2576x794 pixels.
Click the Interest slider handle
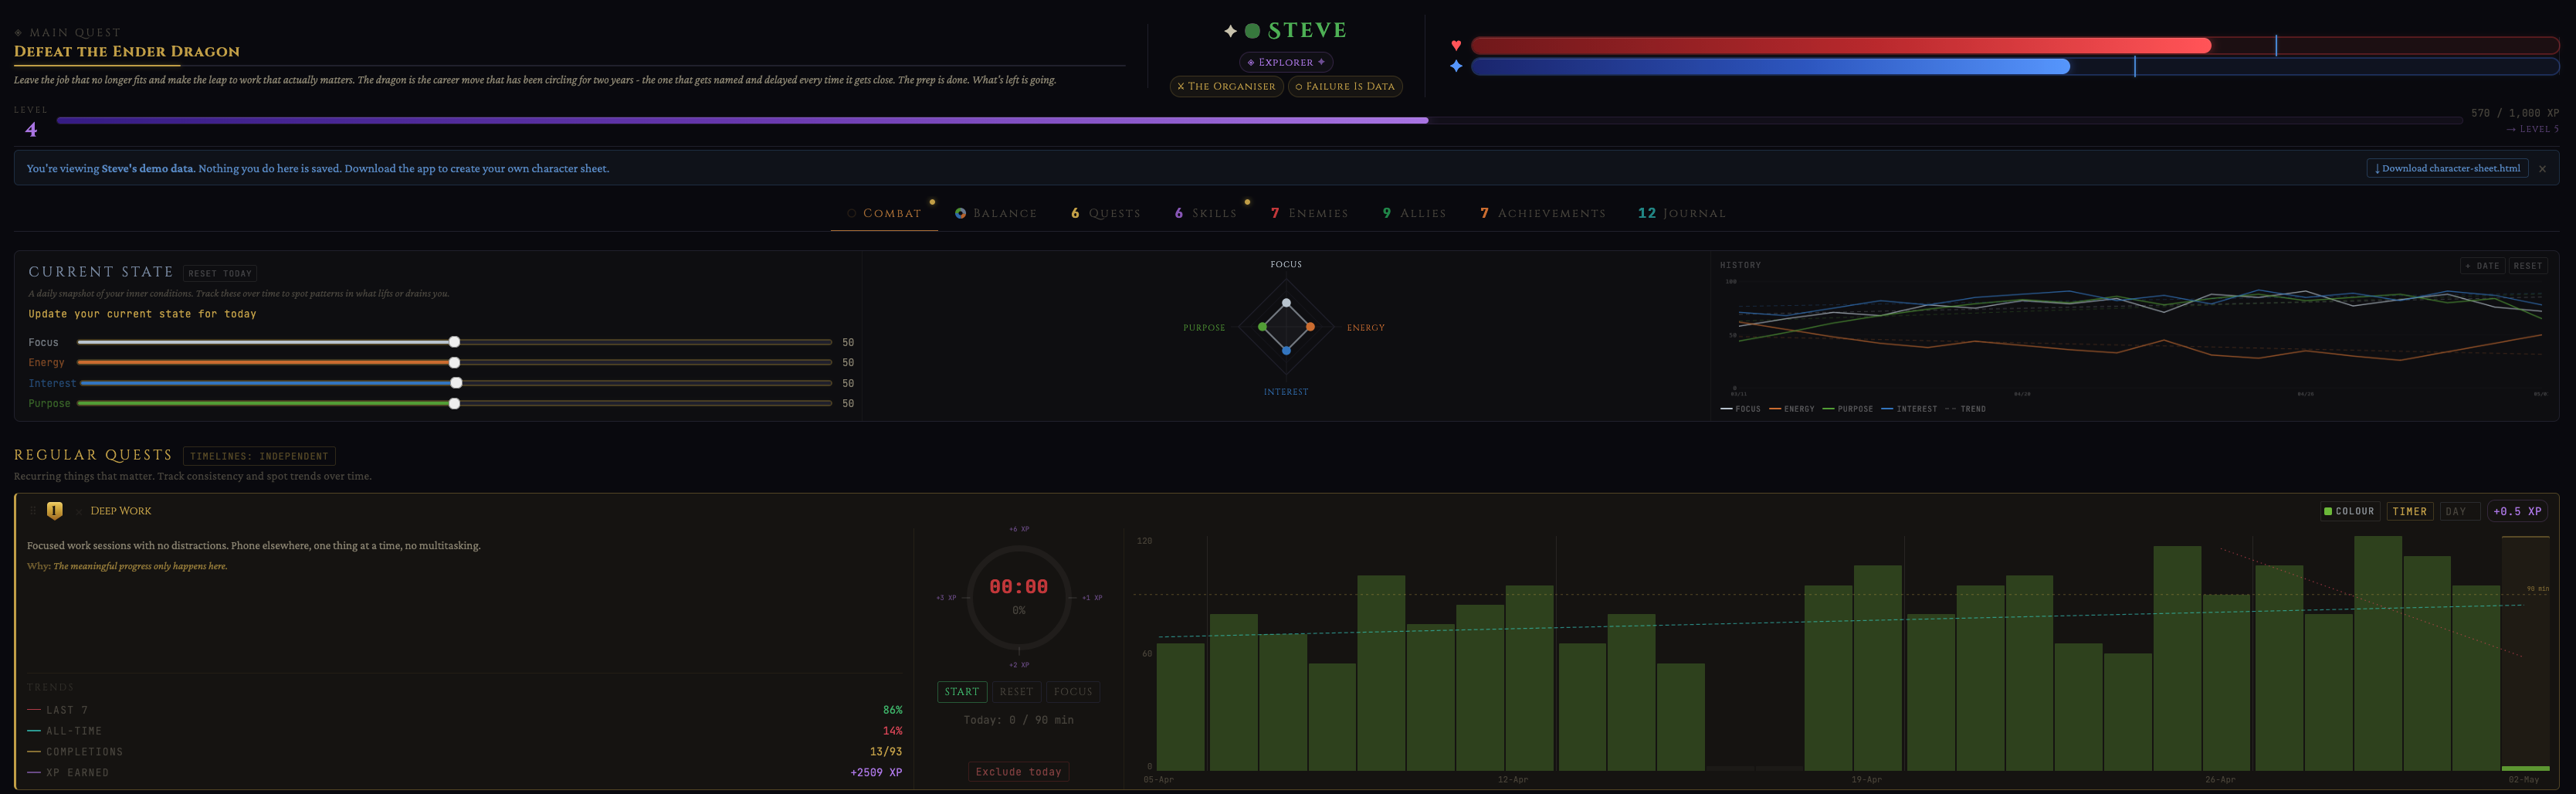click(456, 383)
